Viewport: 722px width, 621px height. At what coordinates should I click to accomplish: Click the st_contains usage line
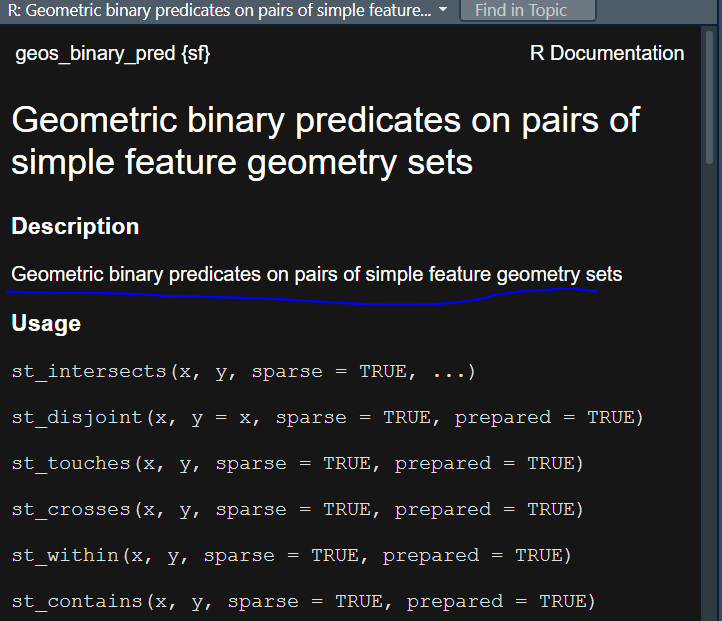pyautogui.click(x=304, y=601)
